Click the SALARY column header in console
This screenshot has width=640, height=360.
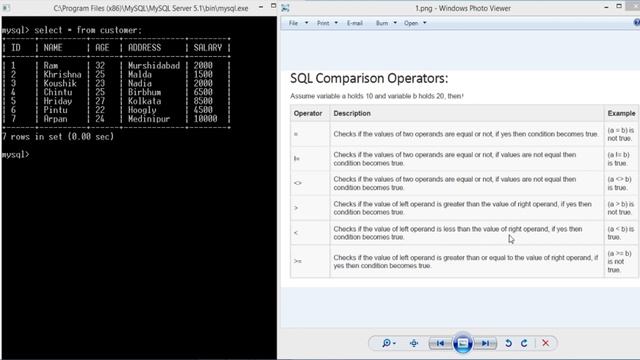point(208,48)
